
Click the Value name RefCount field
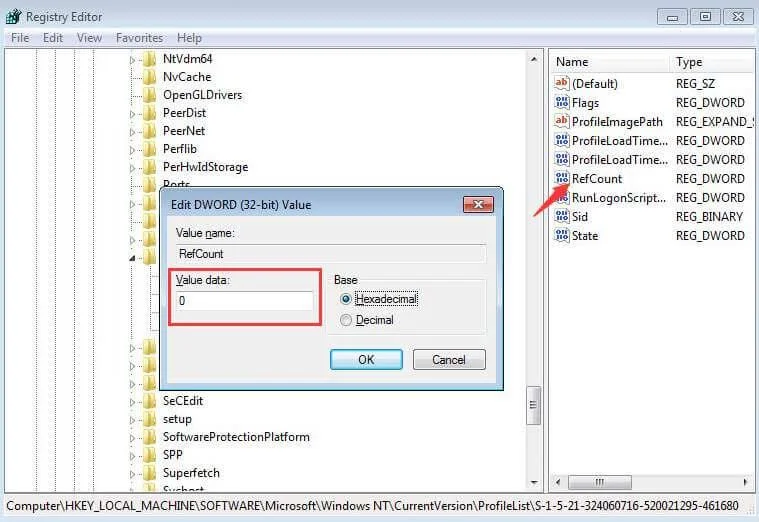(x=331, y=254)
